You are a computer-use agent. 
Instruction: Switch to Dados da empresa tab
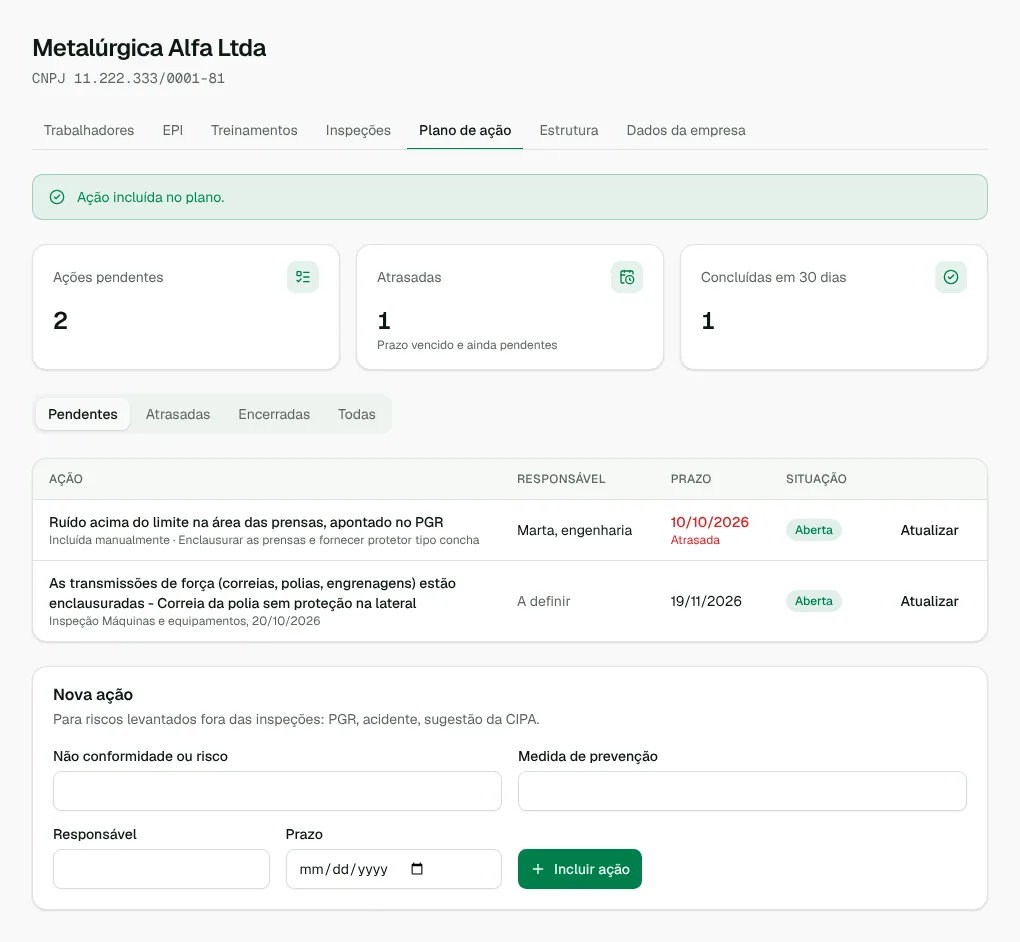[686, 130]
